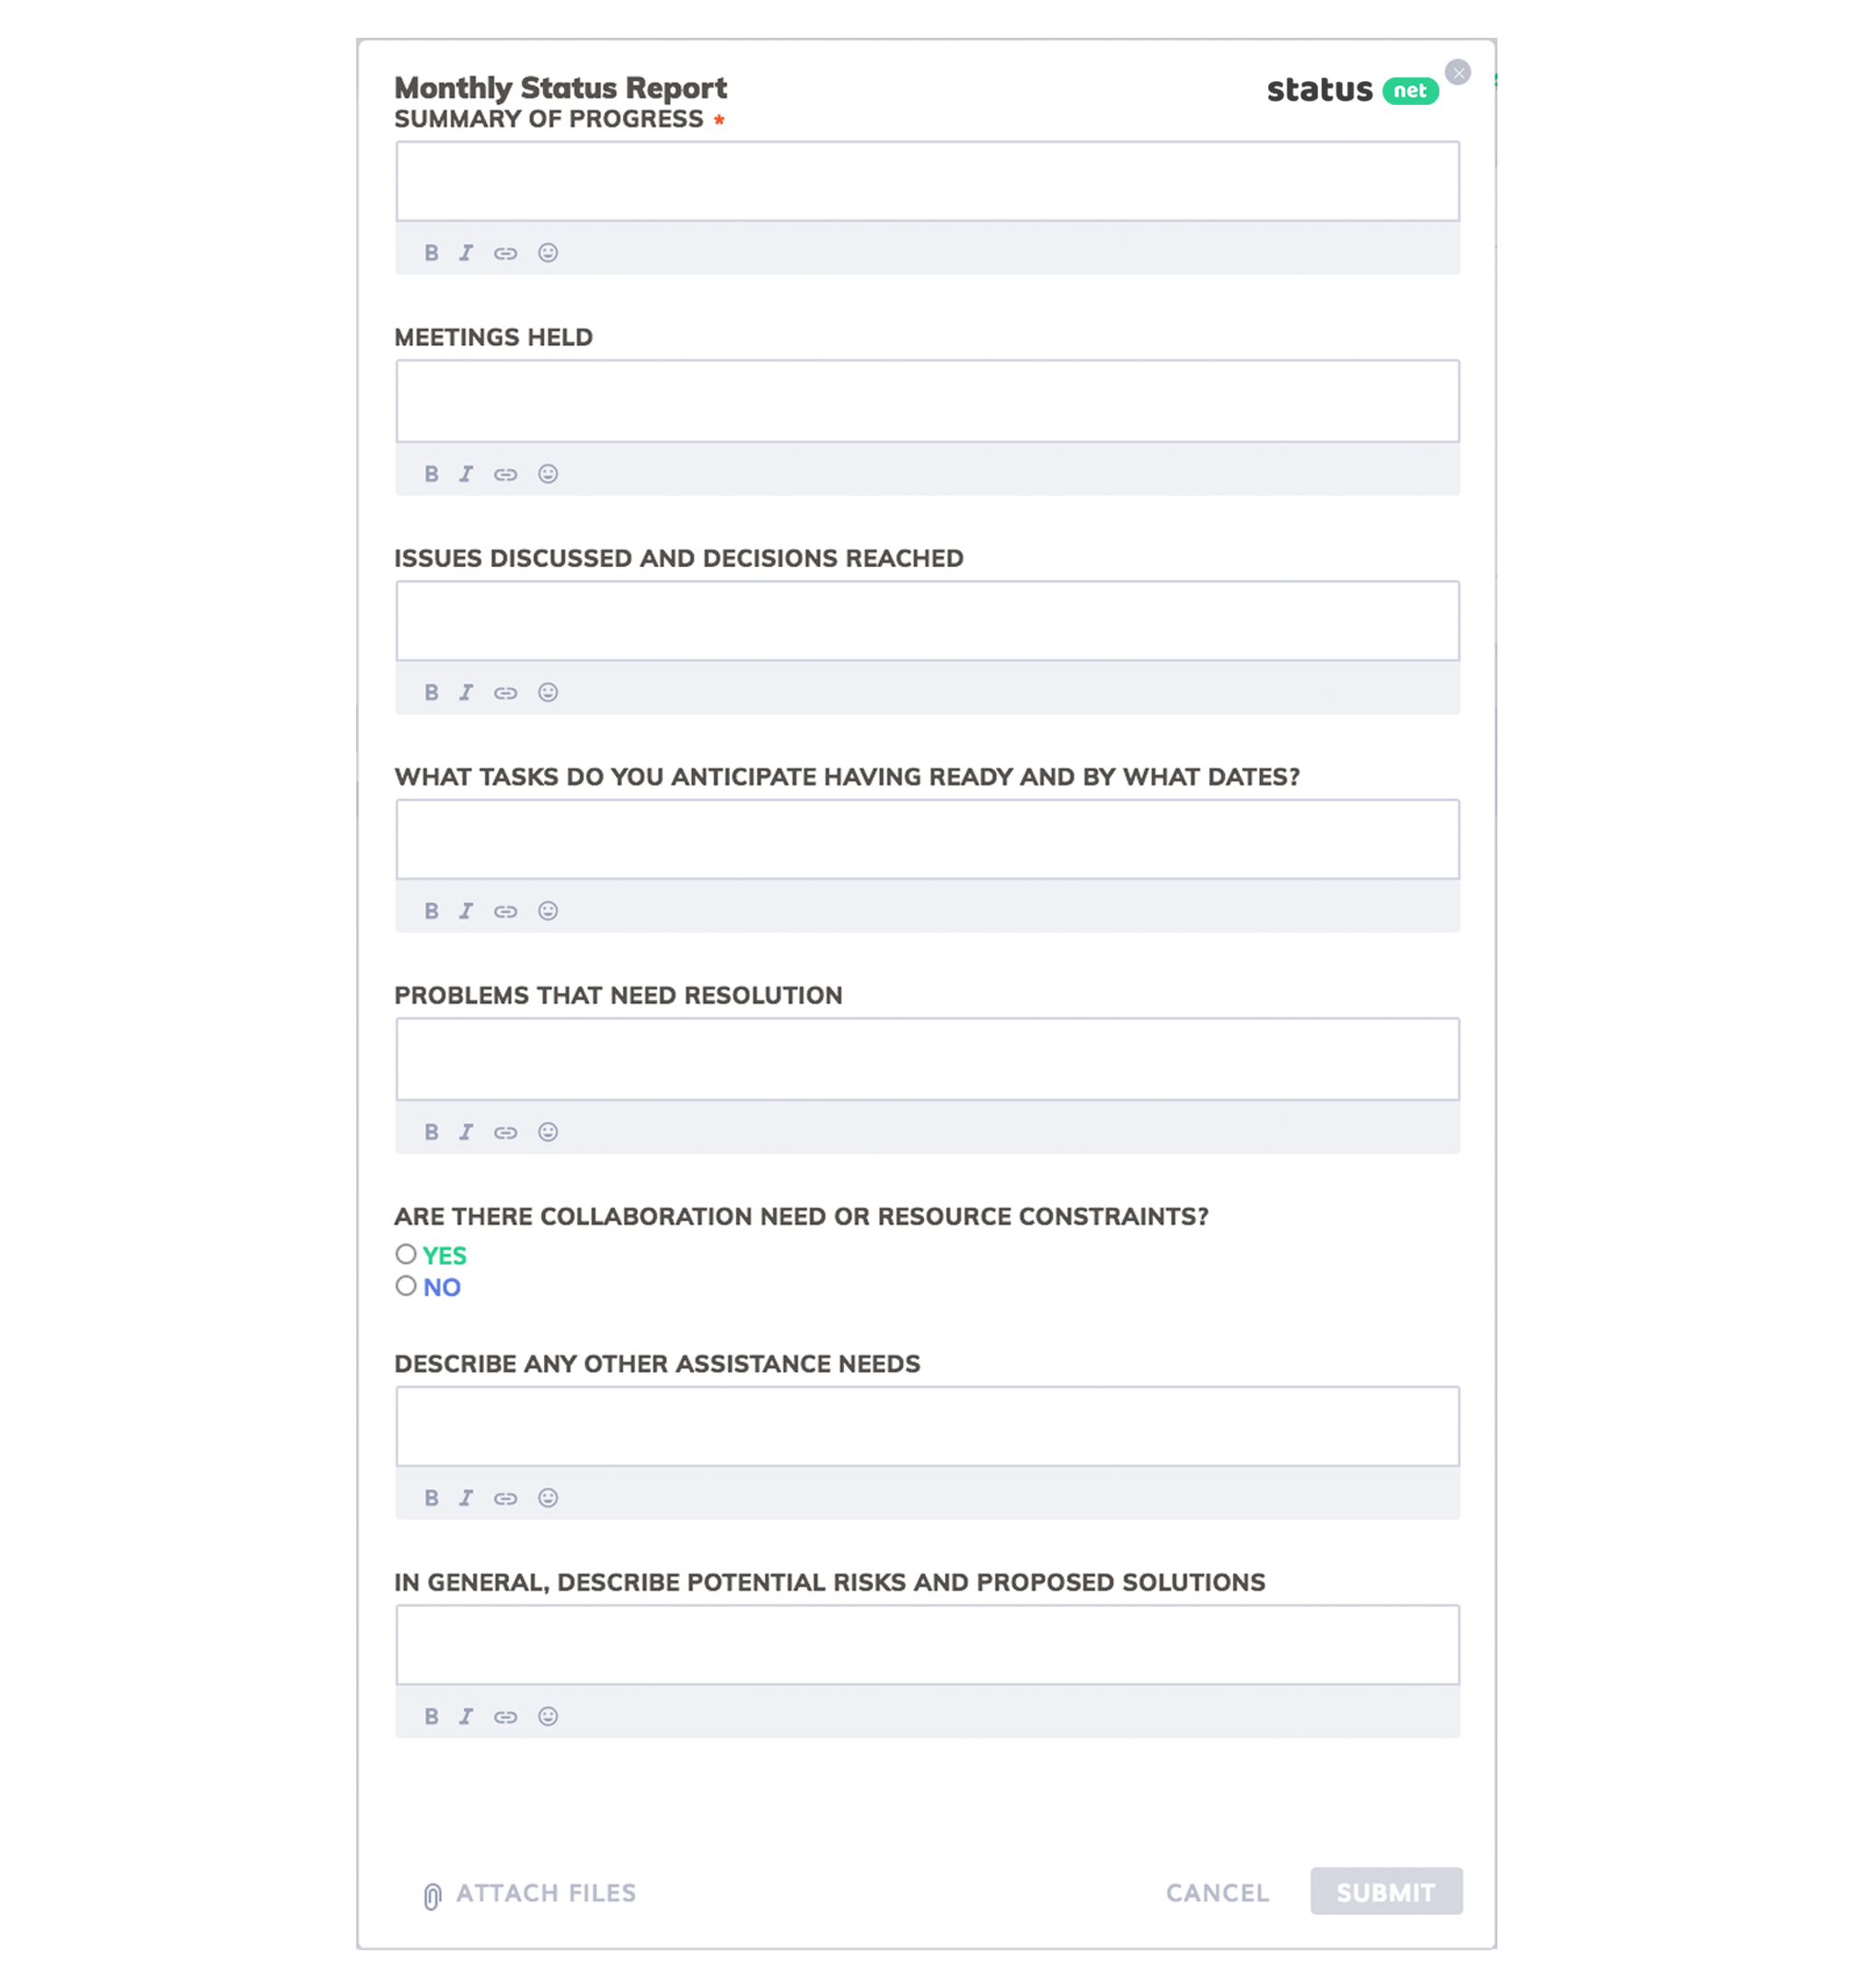1849x1988 pixels.
Task: Click the Bold icon in Summary field
Action: click(x=429, y=252)
